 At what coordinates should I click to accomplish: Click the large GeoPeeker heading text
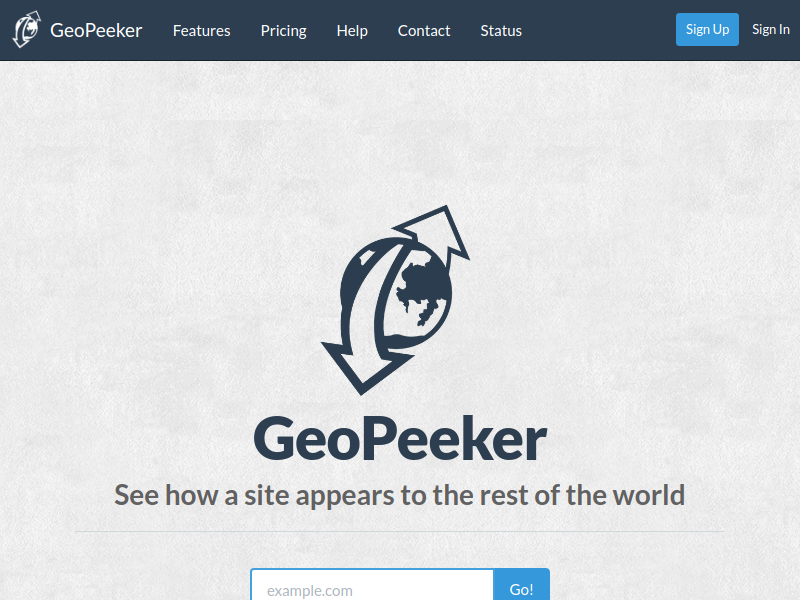pos(400,439)
